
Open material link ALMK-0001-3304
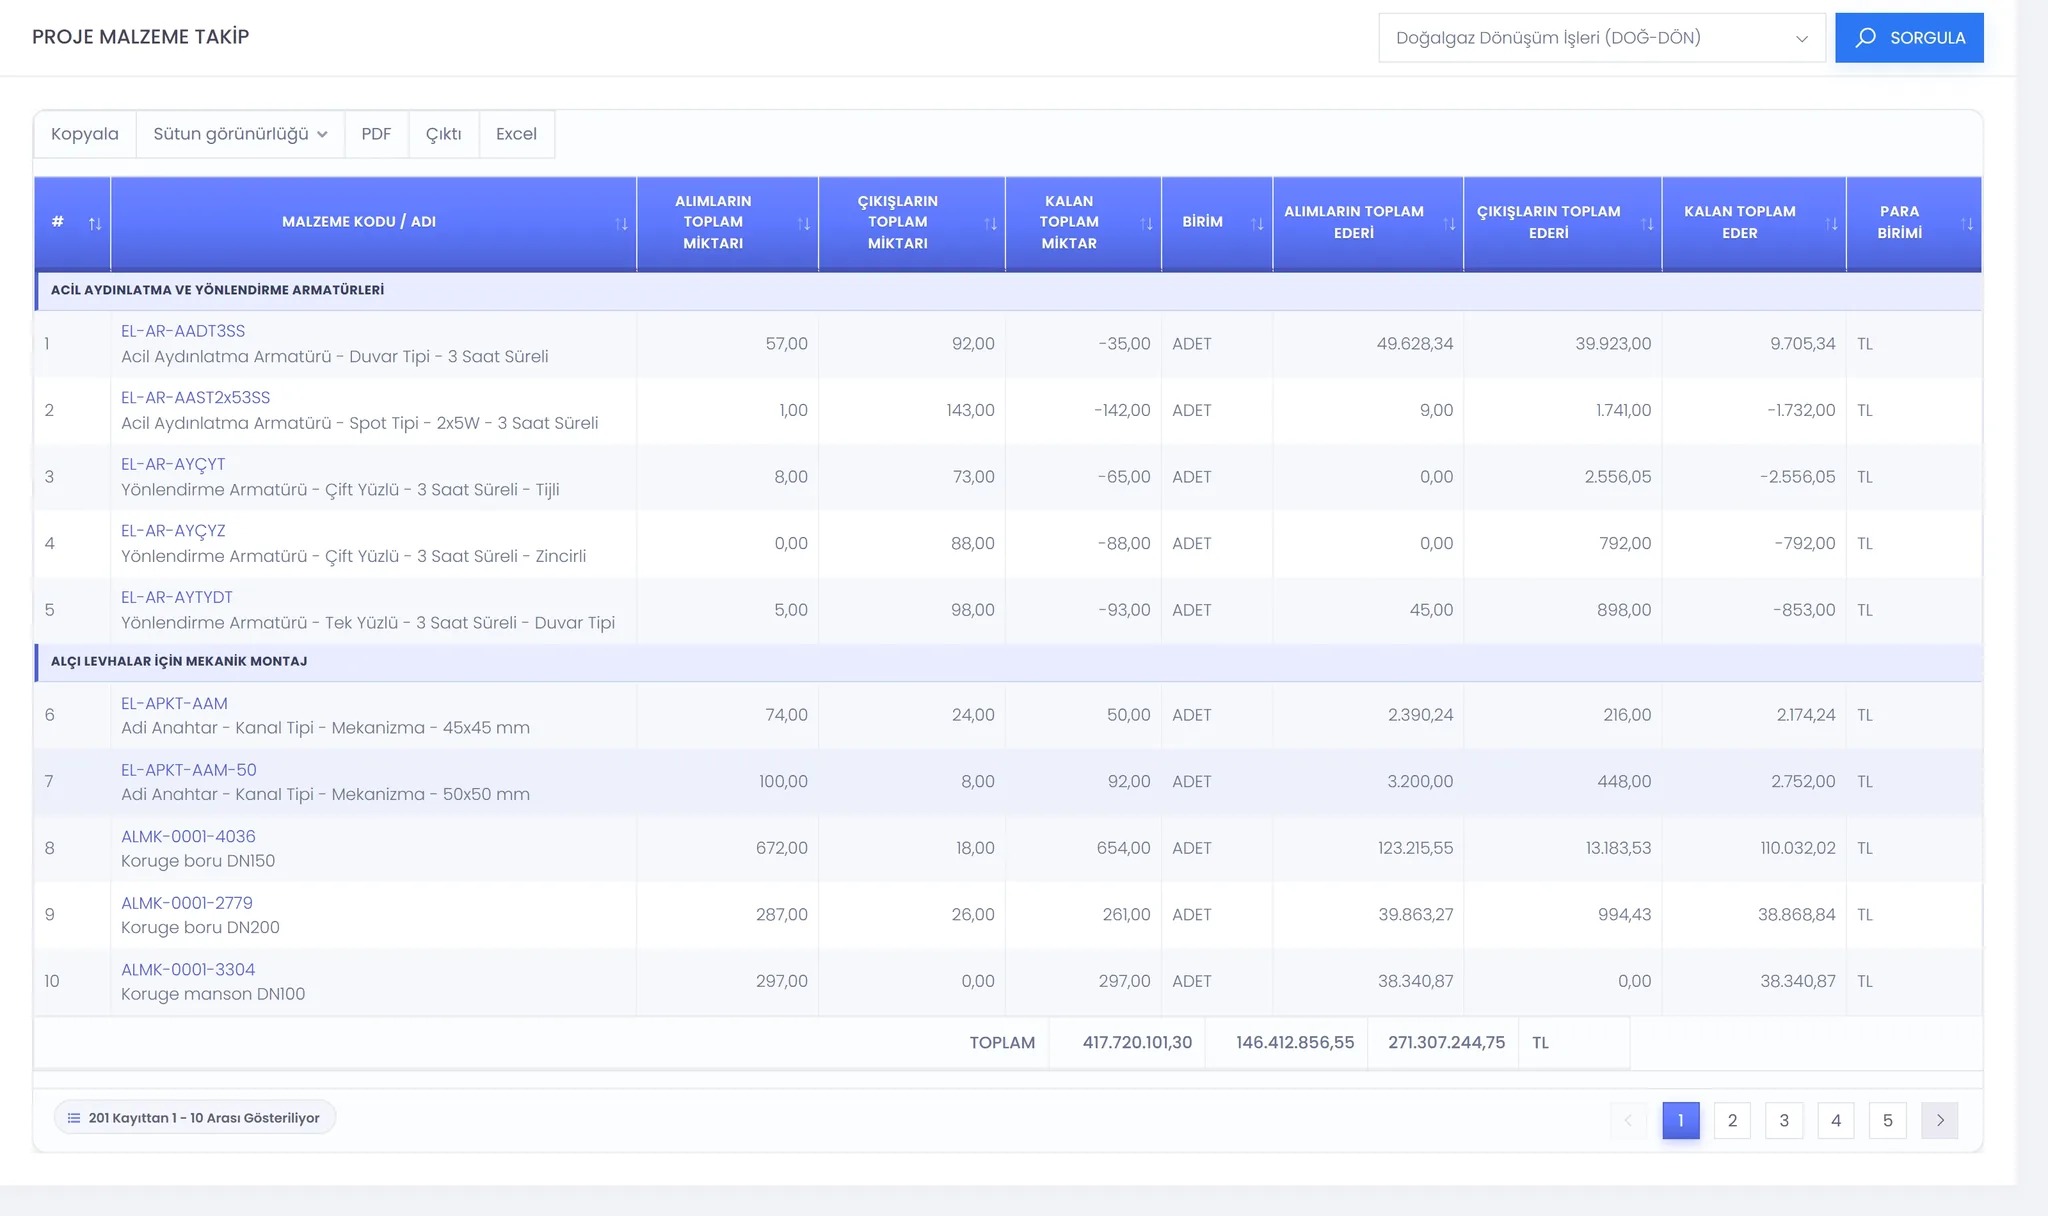pyautogui.click(x=188, y=969)
